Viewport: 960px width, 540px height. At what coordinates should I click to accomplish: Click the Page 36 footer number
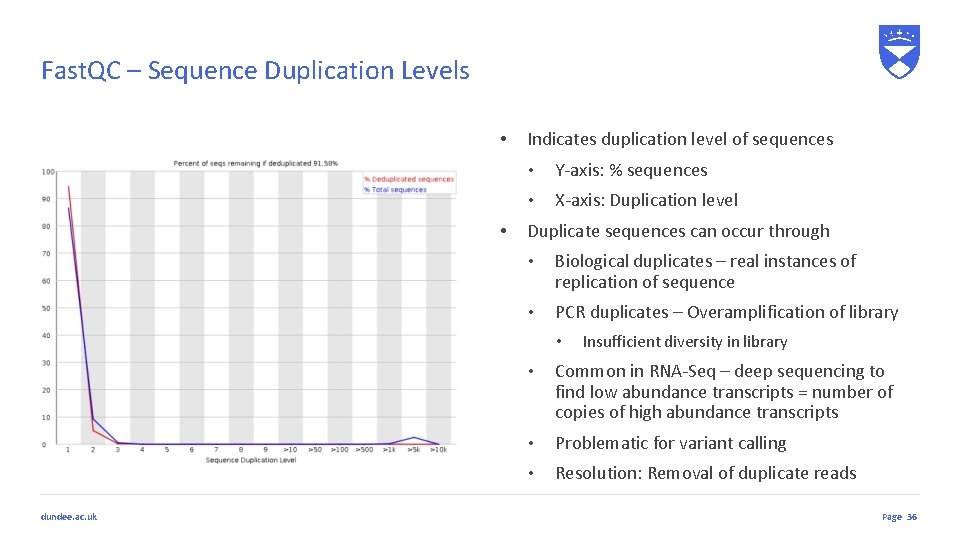(899, 517)
